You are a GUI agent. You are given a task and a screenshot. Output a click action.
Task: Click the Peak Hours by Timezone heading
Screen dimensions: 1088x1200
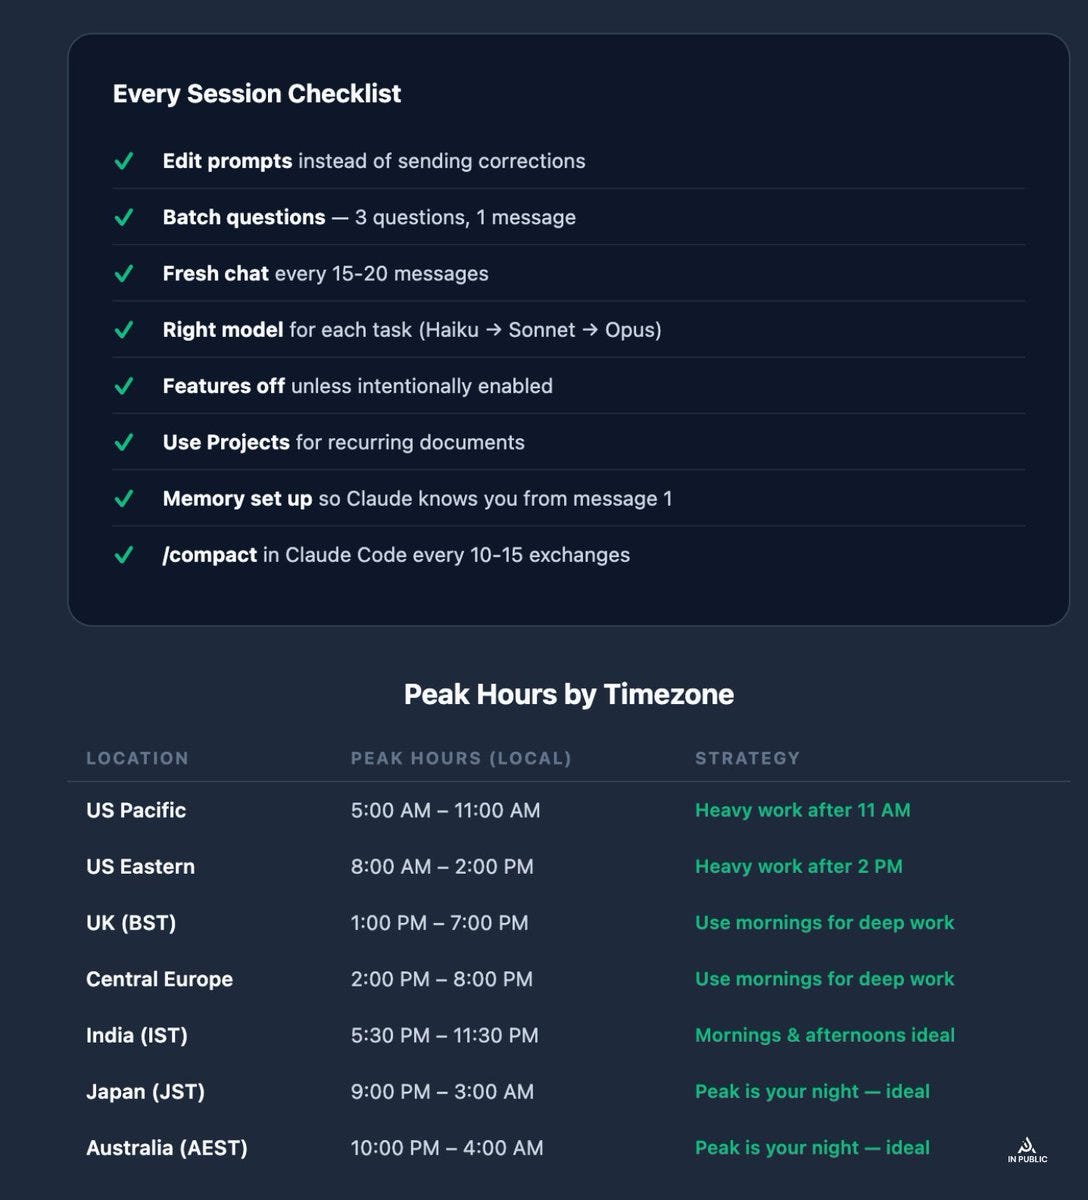tap(569, 694)
